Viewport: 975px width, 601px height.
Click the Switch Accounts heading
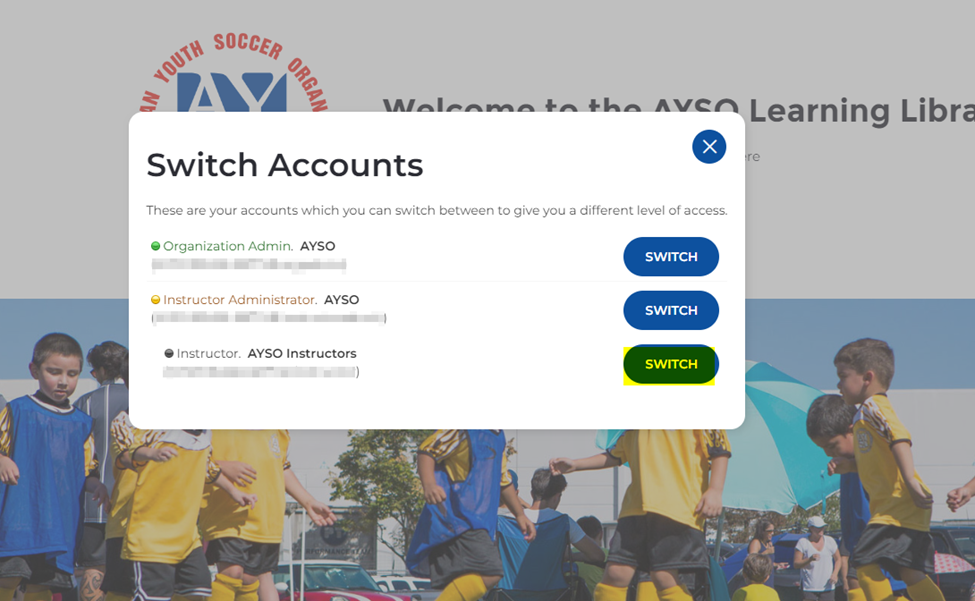[285, 165]
